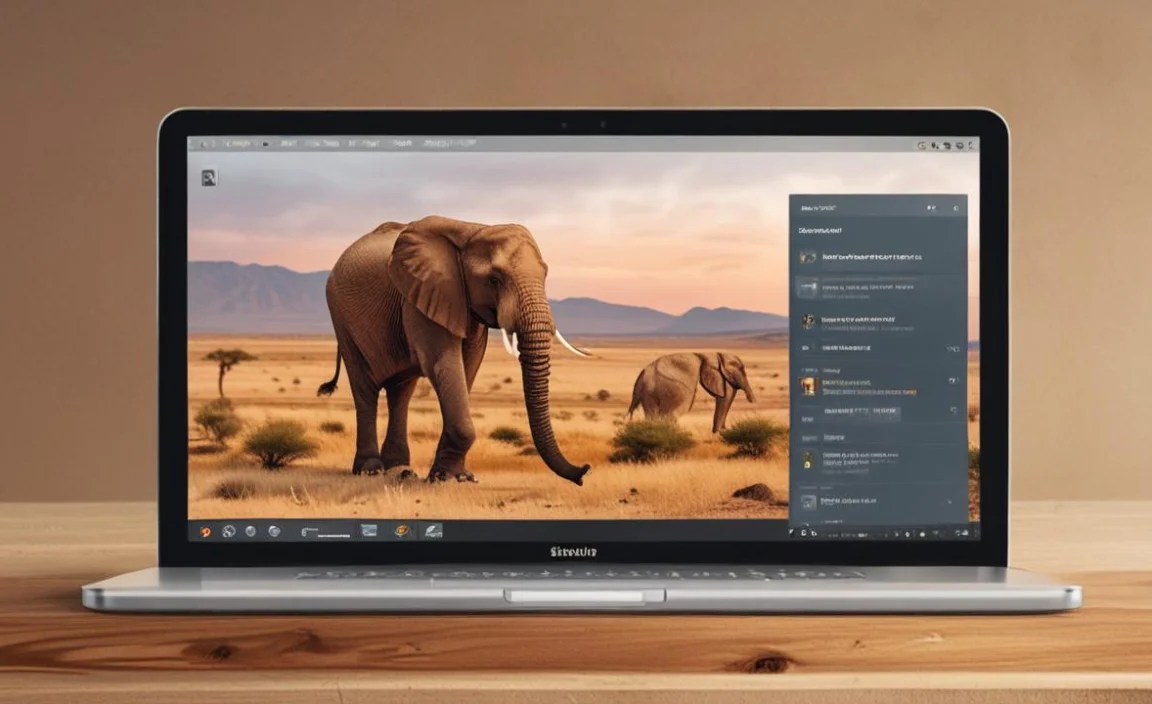Select the first thumbnail row in the dark panel

pos(878,257)
